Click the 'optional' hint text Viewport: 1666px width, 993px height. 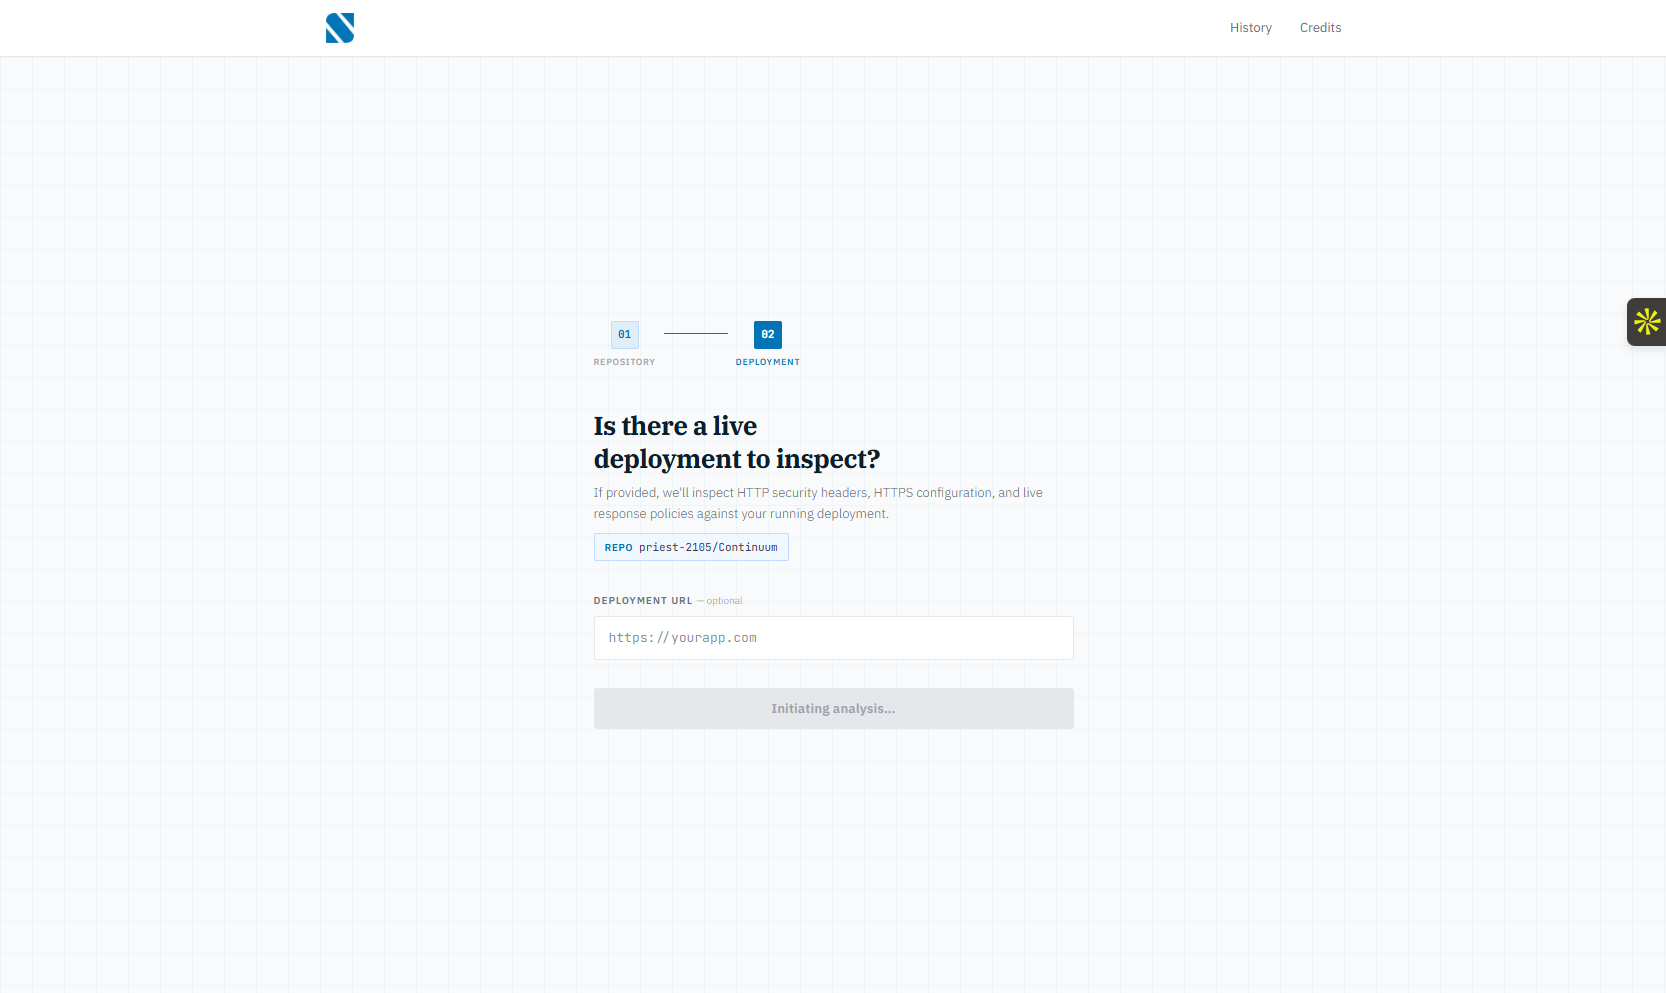coord(724,601)
